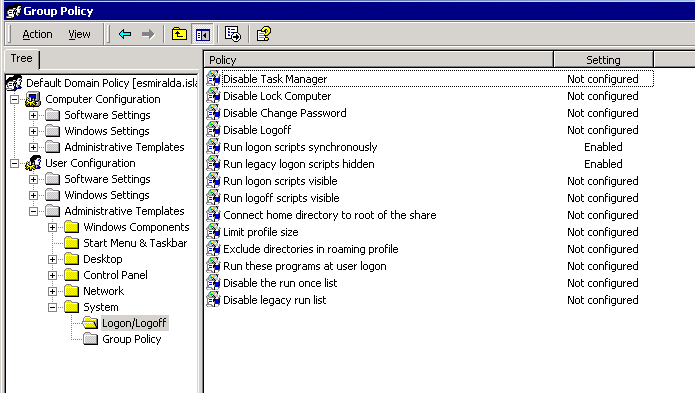Image resolution: width=695 pixels, height=393 pixels.
Task: Click policy icon beside Run logoff scripts visible
Action: (213, 198)
